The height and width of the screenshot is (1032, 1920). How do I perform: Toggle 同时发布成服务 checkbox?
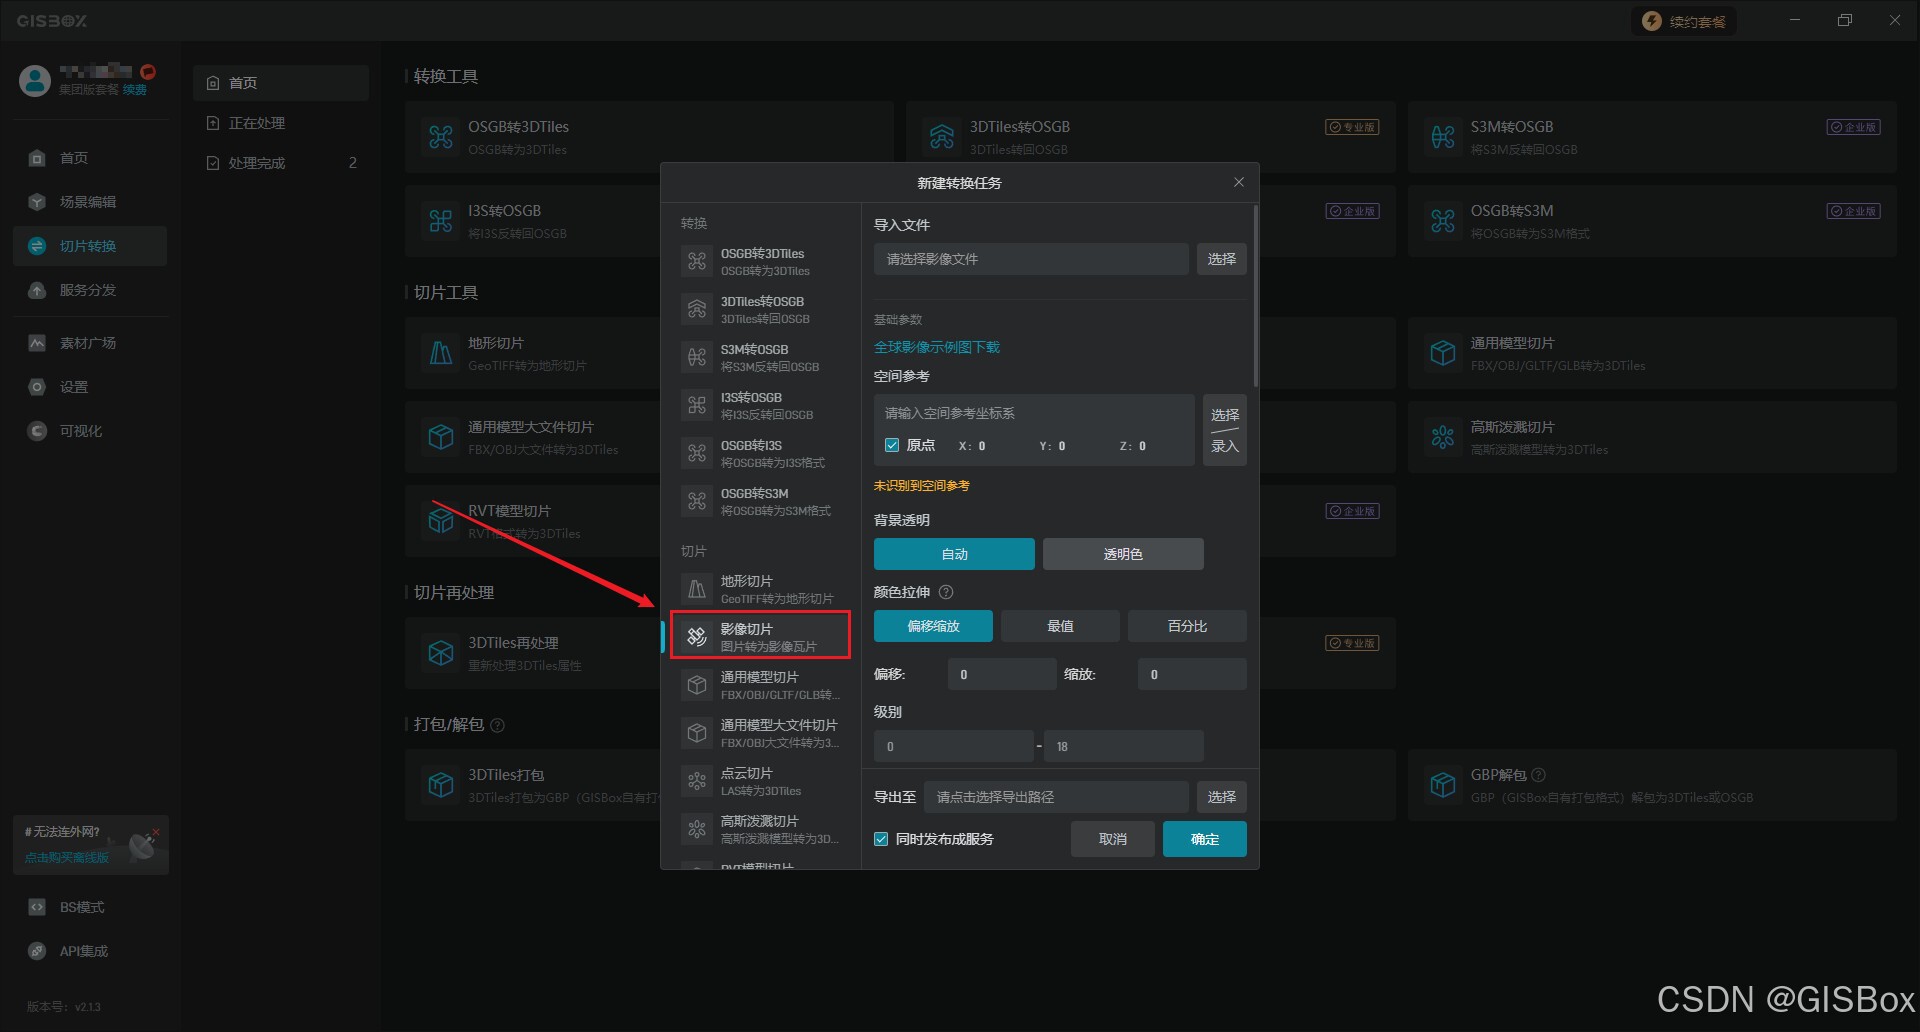pos(881,839)
